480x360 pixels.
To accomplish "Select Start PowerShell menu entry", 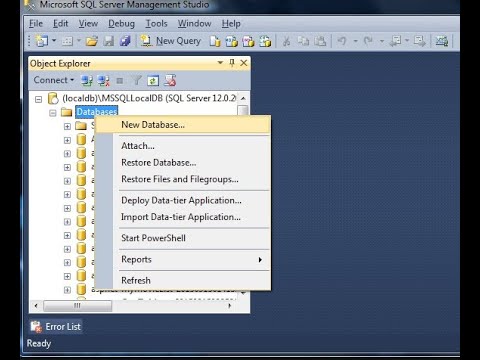I will [183, 238].
